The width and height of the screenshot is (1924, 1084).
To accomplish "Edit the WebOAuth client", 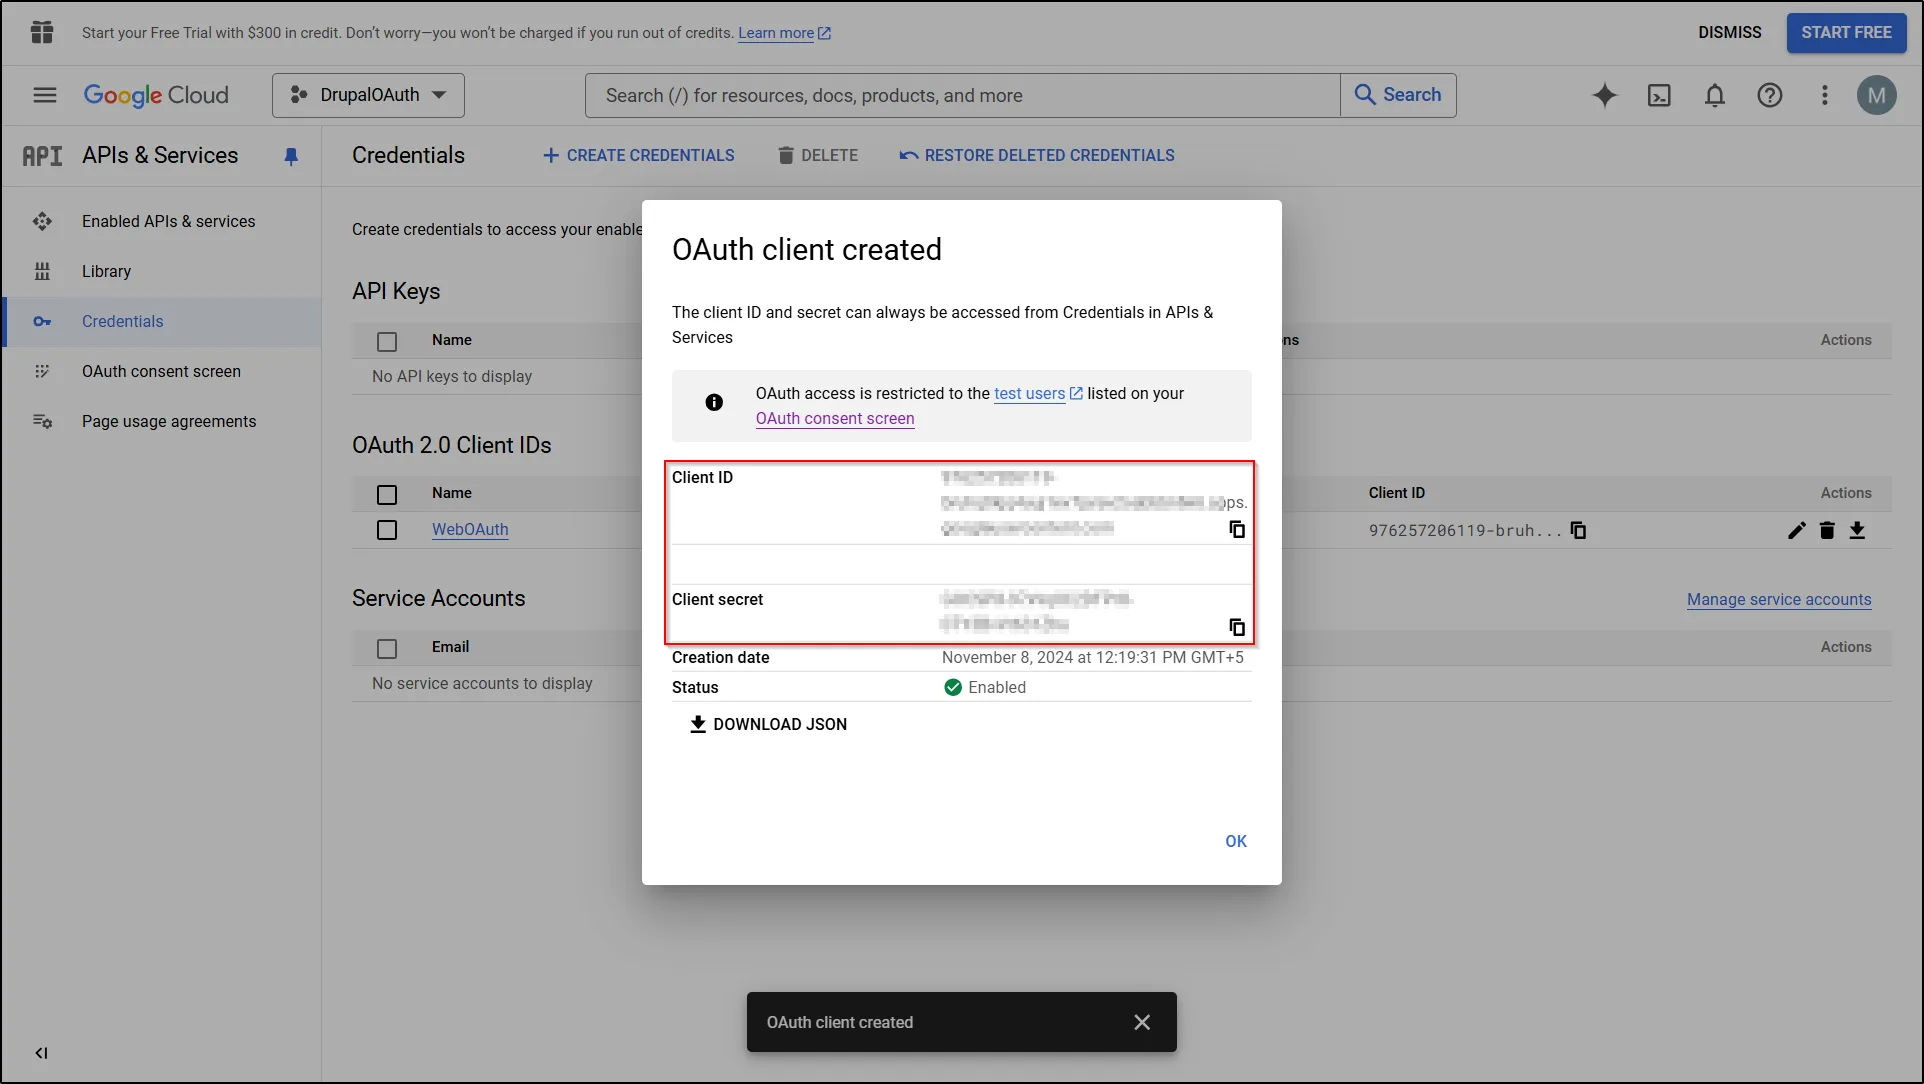I will pyautogui.click(x=1797, y=530).
